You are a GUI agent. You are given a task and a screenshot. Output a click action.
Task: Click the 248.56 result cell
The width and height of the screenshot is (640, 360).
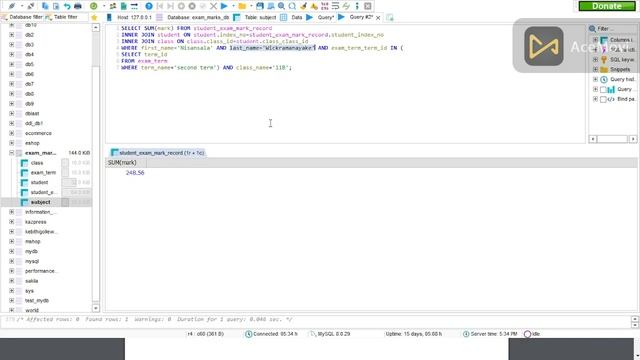(135, 173)
